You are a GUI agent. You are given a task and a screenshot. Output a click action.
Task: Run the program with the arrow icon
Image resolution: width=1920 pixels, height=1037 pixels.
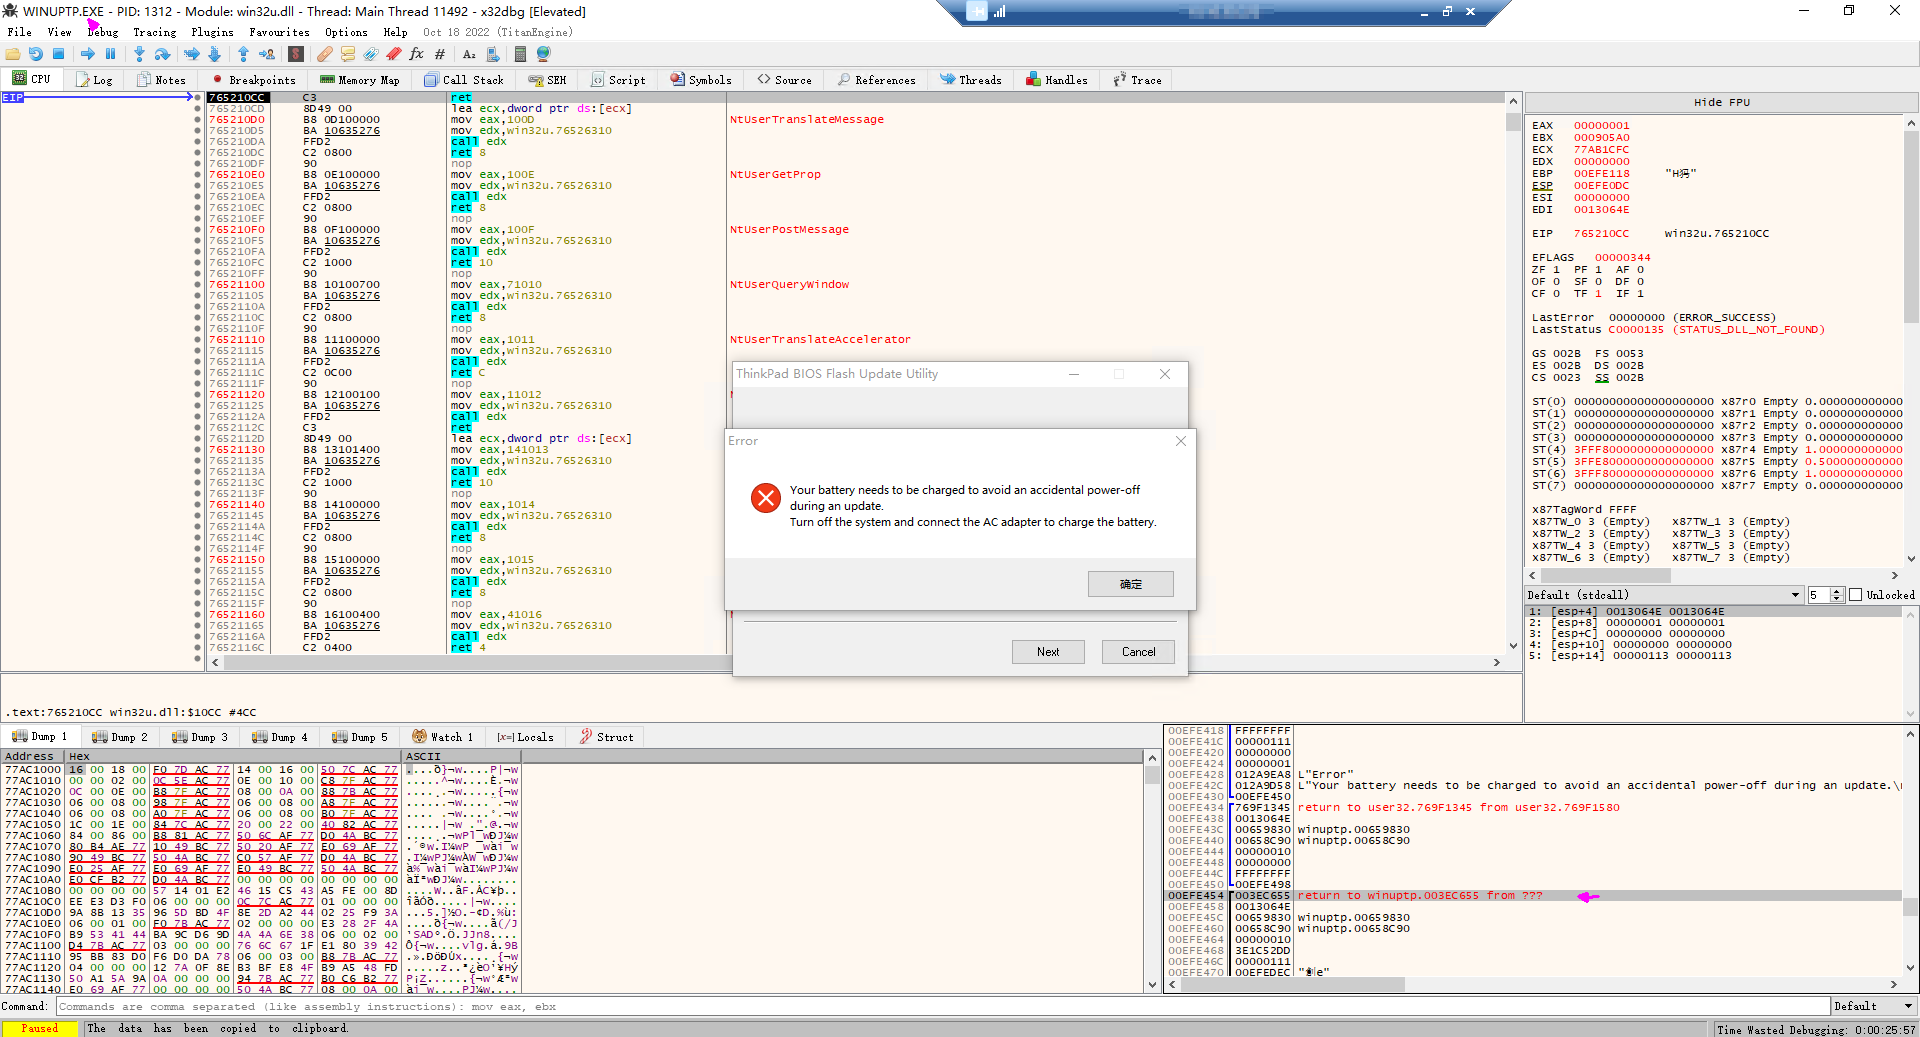88,54
